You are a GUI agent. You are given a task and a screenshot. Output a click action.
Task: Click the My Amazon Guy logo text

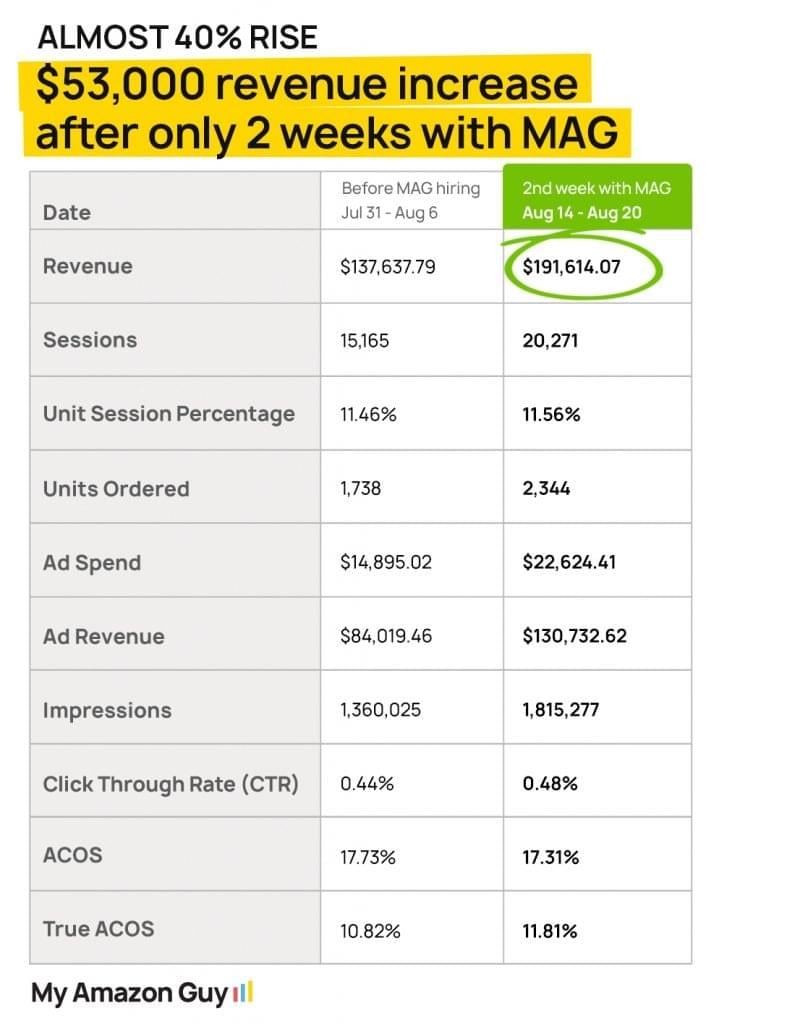pos(130,993)
